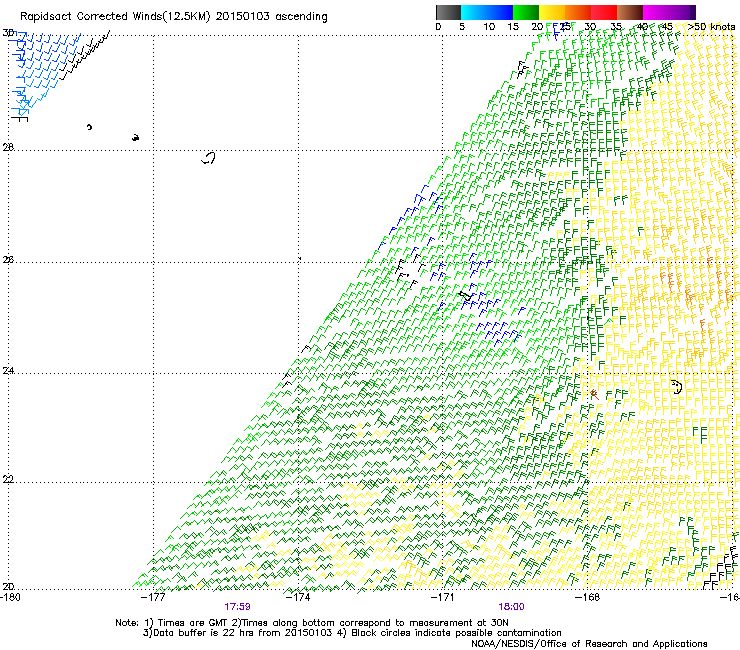Screen dimensions: 740x650
Task: Click the black contamination circle right of 24N -168
Action: pos(677,387)
